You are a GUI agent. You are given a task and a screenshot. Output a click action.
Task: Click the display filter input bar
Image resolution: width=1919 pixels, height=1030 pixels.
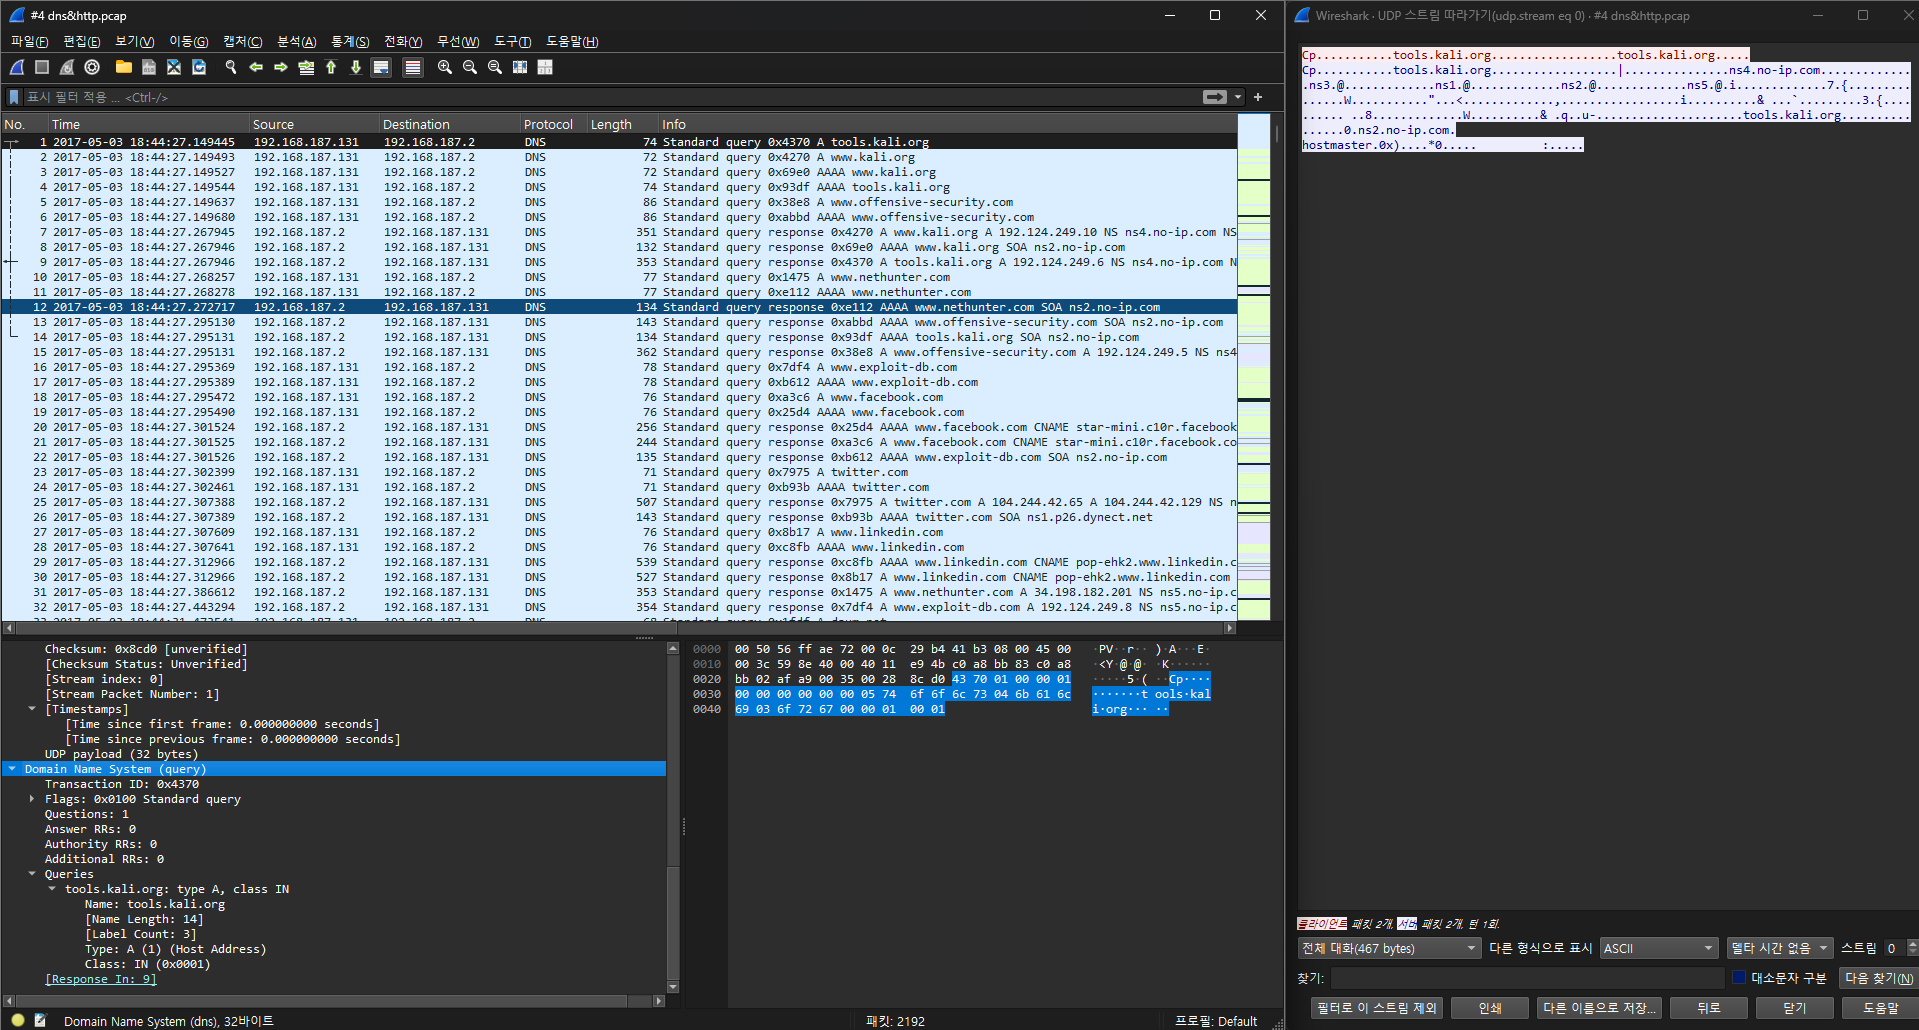tap(600, 97)
